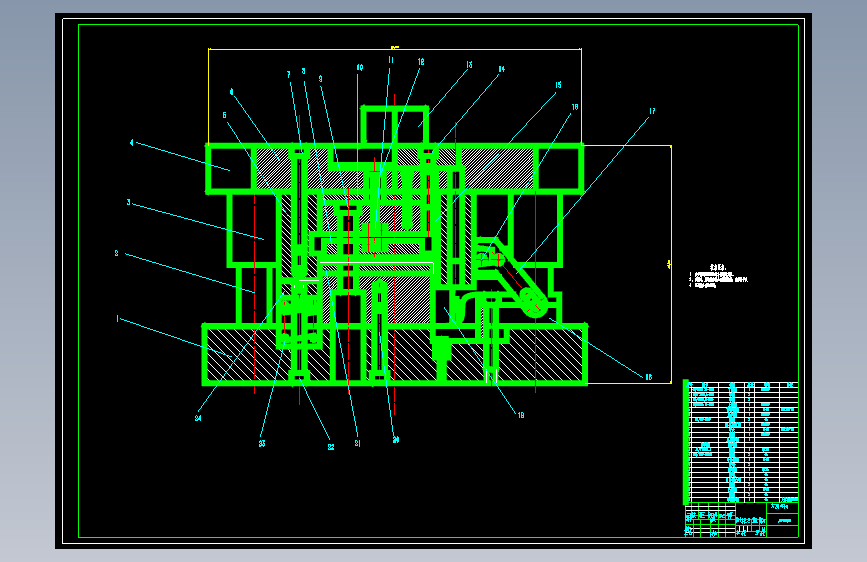This screenshot has width=867, height=562.
Task: Click part callout number 4
Action: click(132, 143)
